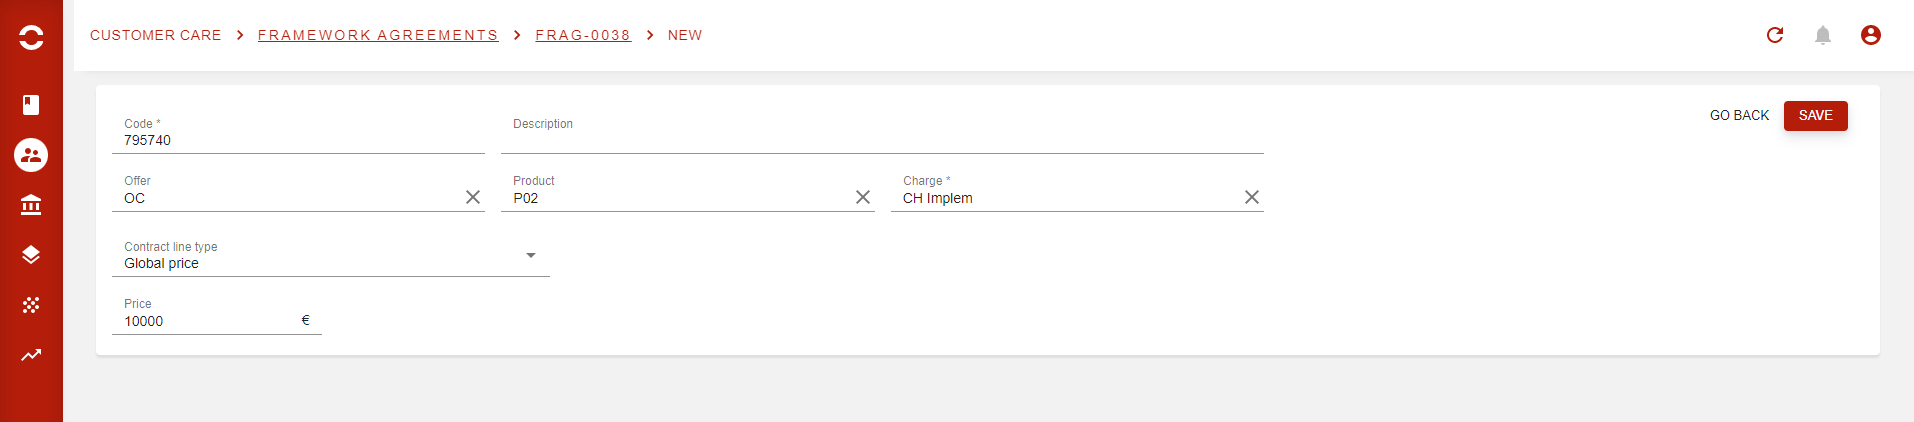Go to Framework Agreements breadcrumb

(378, 35)
